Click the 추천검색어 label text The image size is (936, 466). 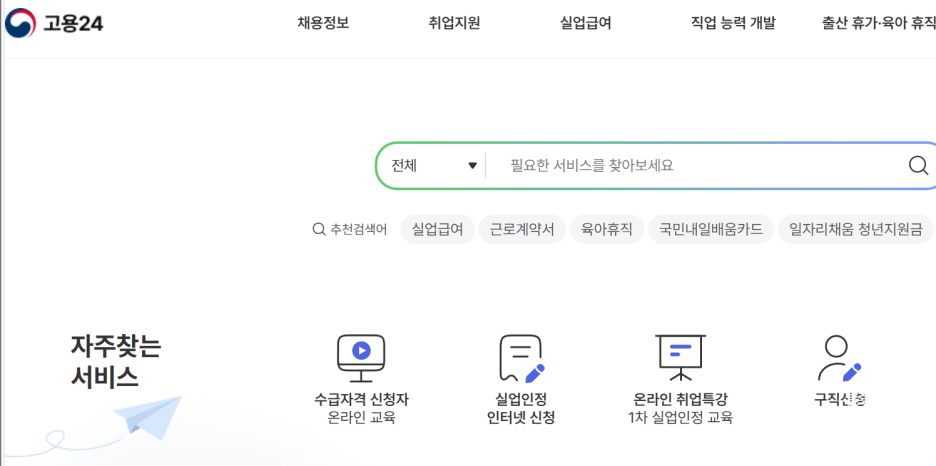tap(358, 230)
